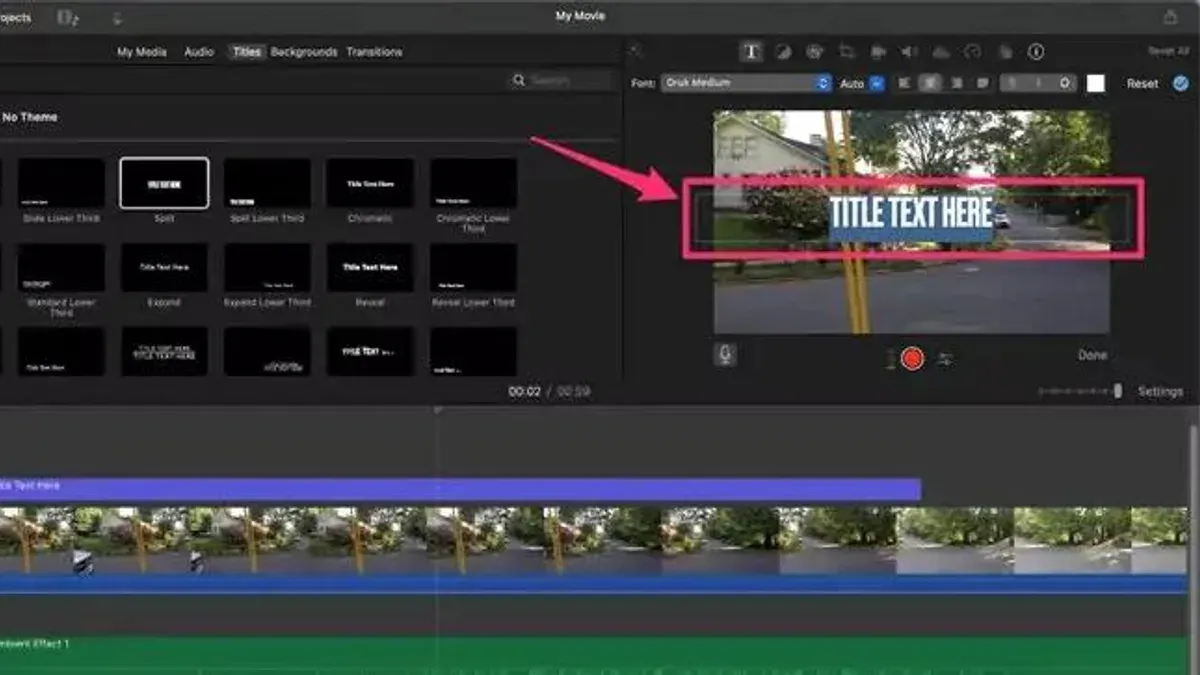Switch to My Media tab
This screenshot has height=675, width=1200.
[x=142, y=52]
